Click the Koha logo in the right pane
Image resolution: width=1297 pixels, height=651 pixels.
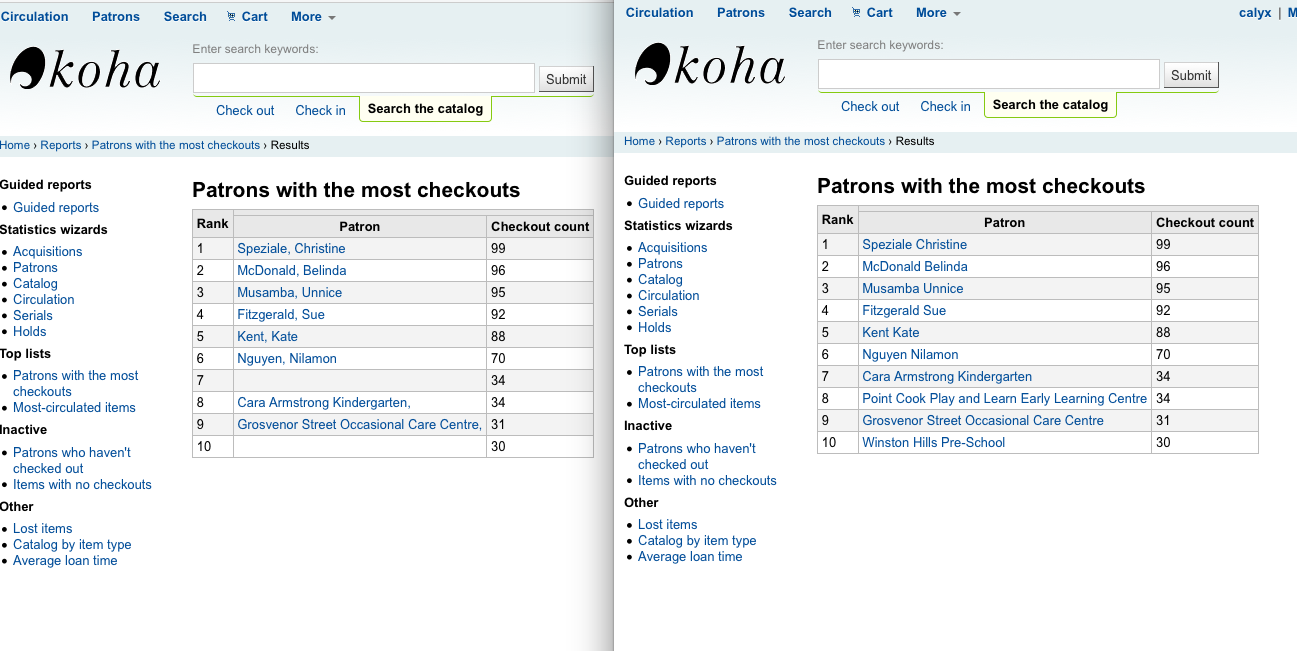pyautogui.click(x=709, y=66)
